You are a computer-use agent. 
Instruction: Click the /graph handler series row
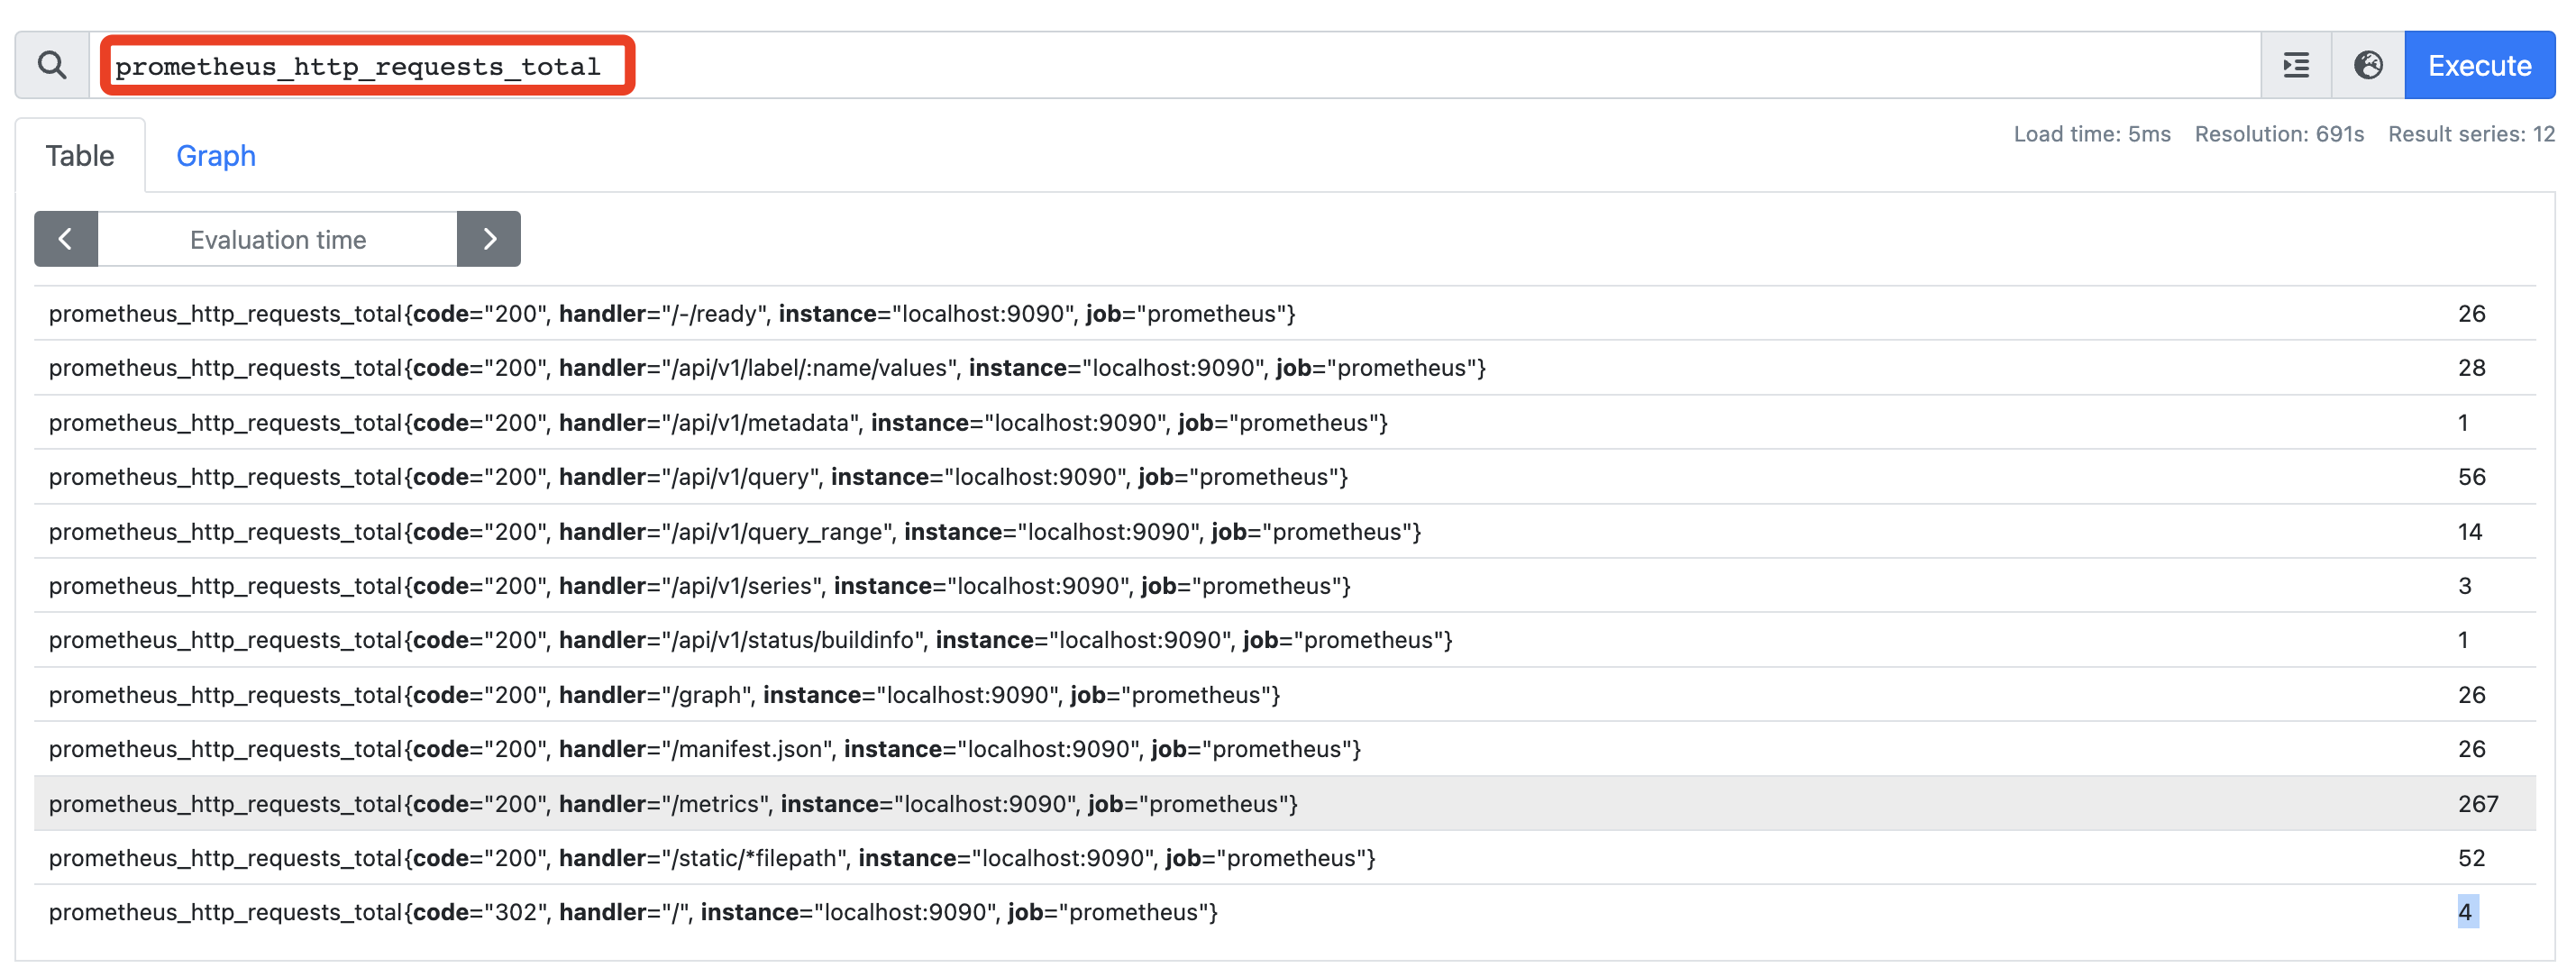(1285, 695)
